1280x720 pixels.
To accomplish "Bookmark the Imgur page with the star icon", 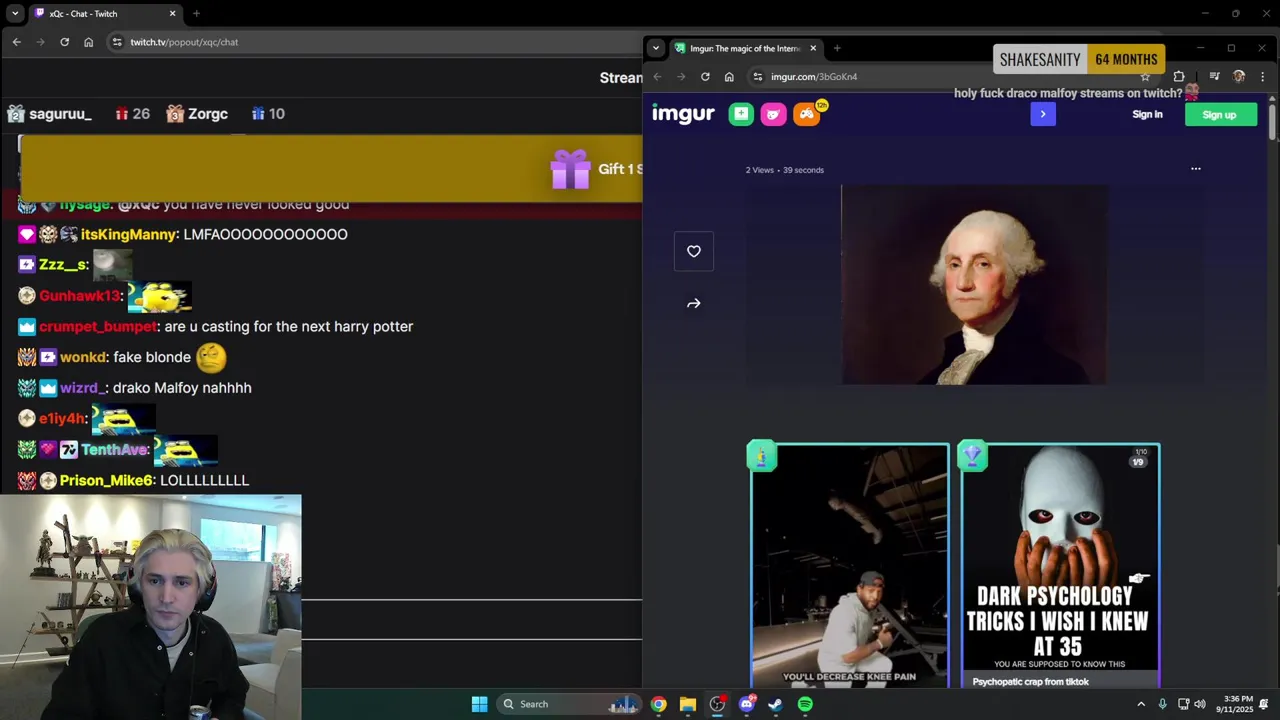I will tap(1145, 77).
